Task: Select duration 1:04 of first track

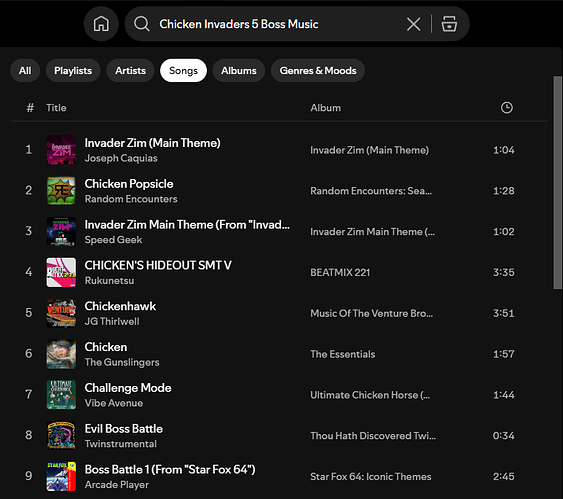Action: pyautogui.click(x=504, y=150)
